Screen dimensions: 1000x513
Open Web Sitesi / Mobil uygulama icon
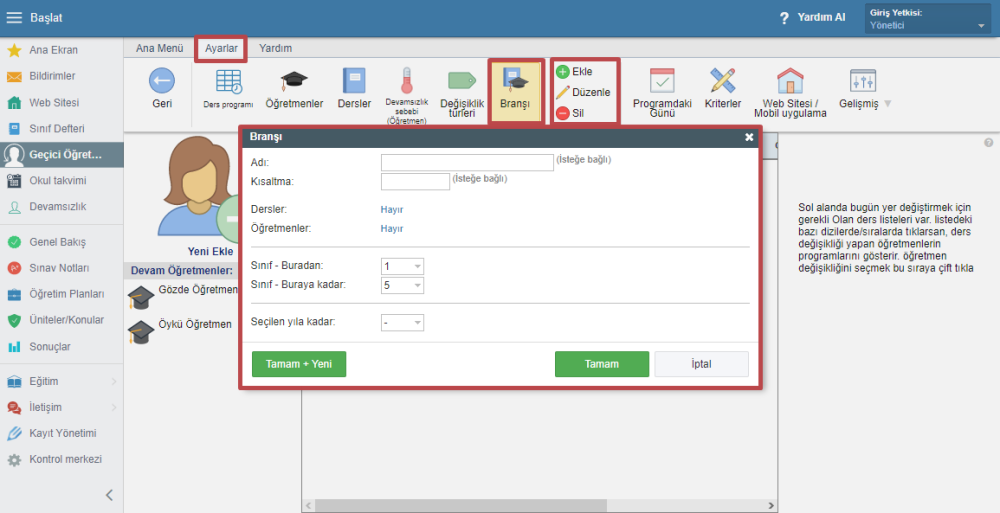790,93
